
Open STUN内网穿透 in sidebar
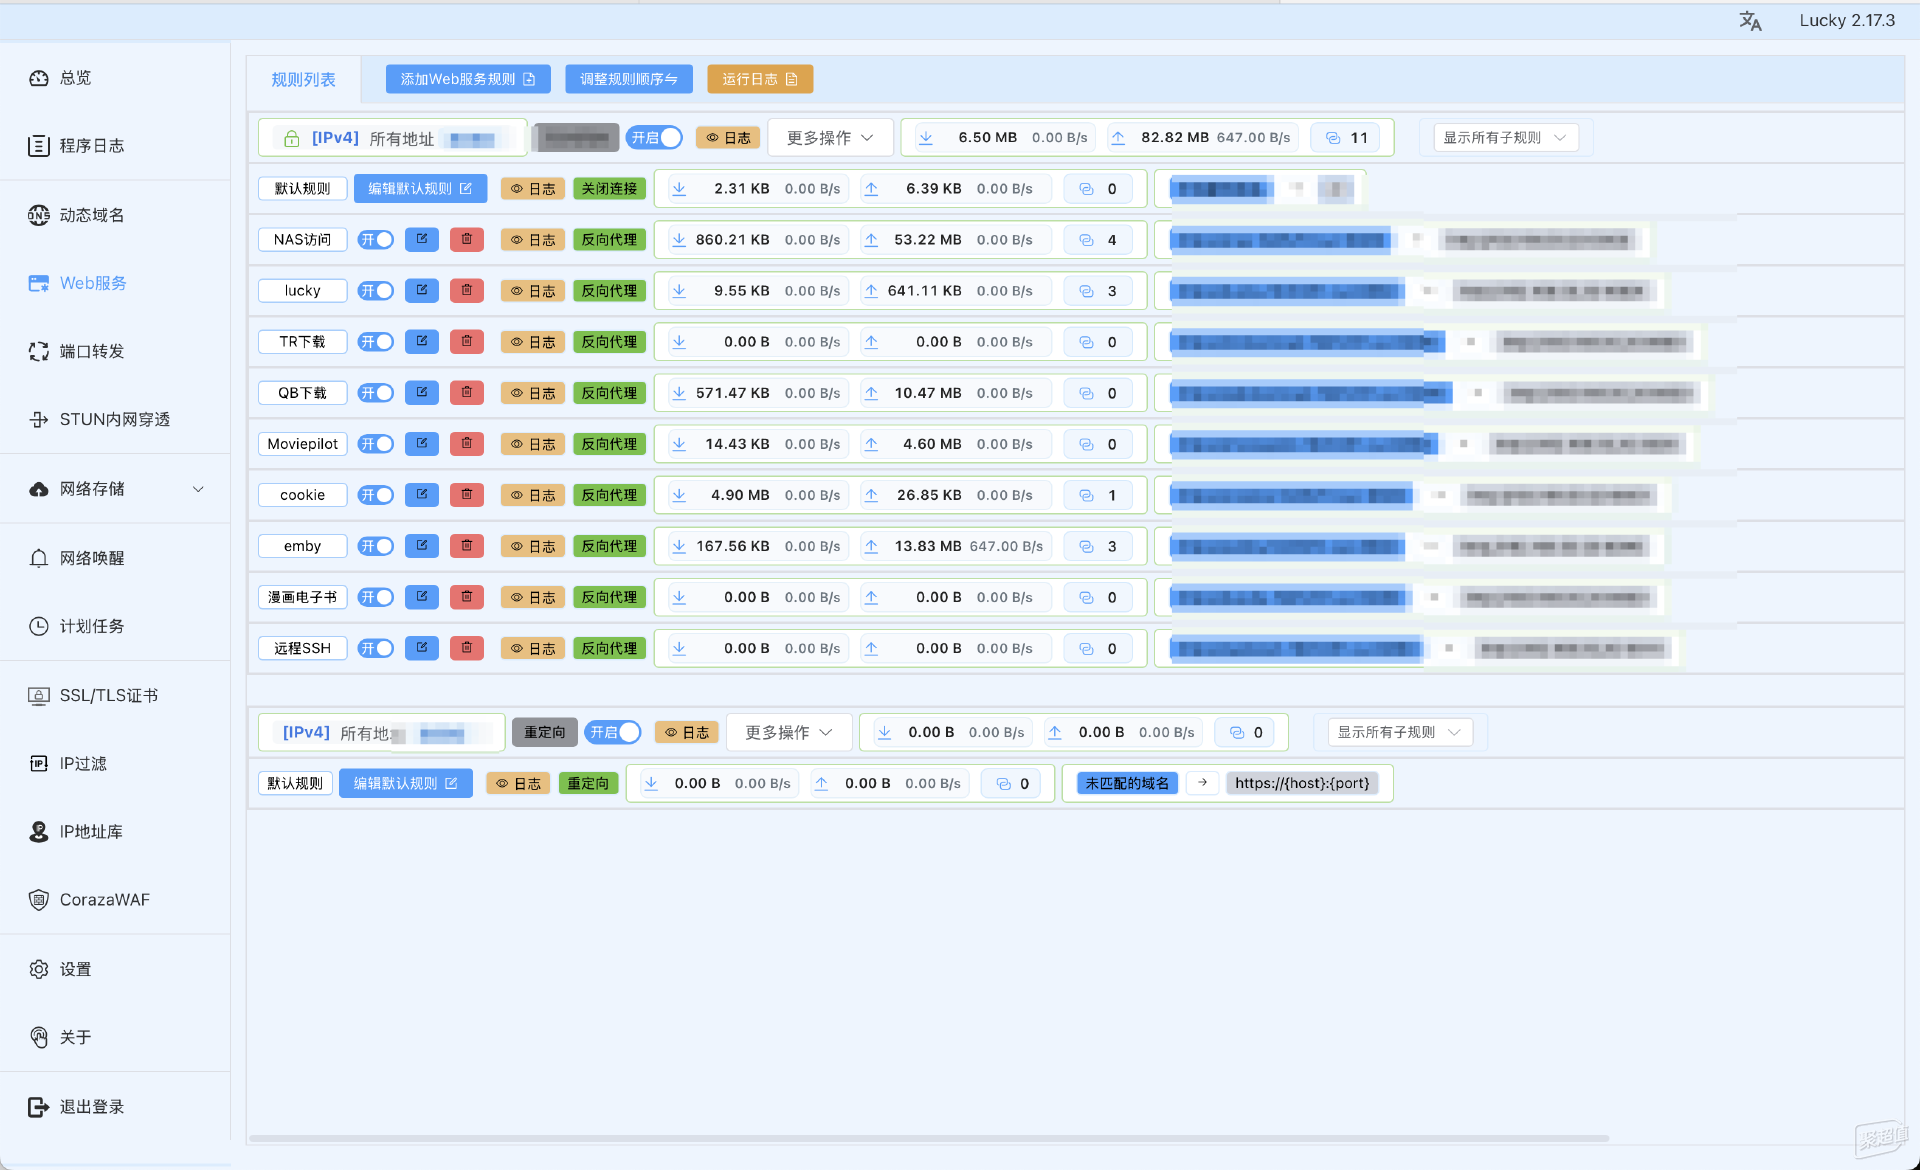click(115, 419)
